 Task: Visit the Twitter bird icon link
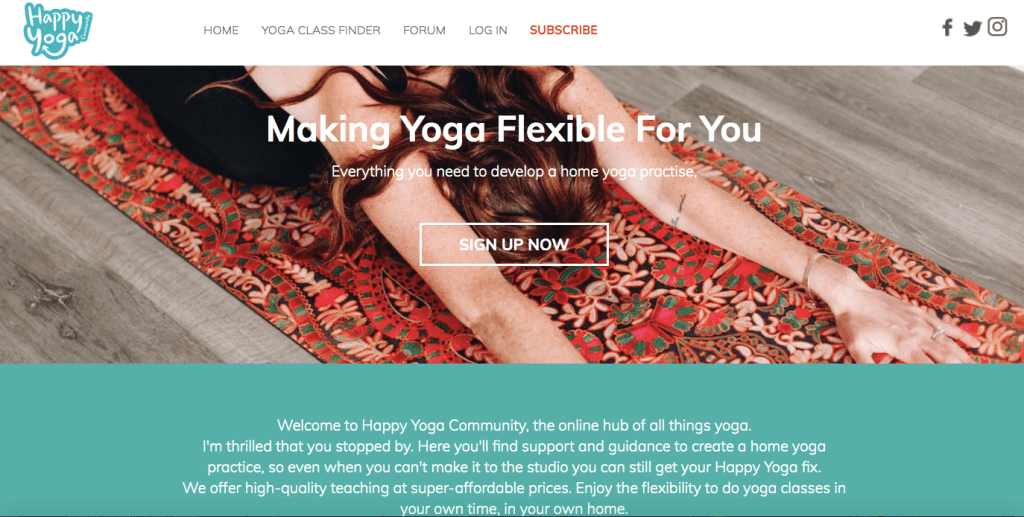tap(972, 28)
